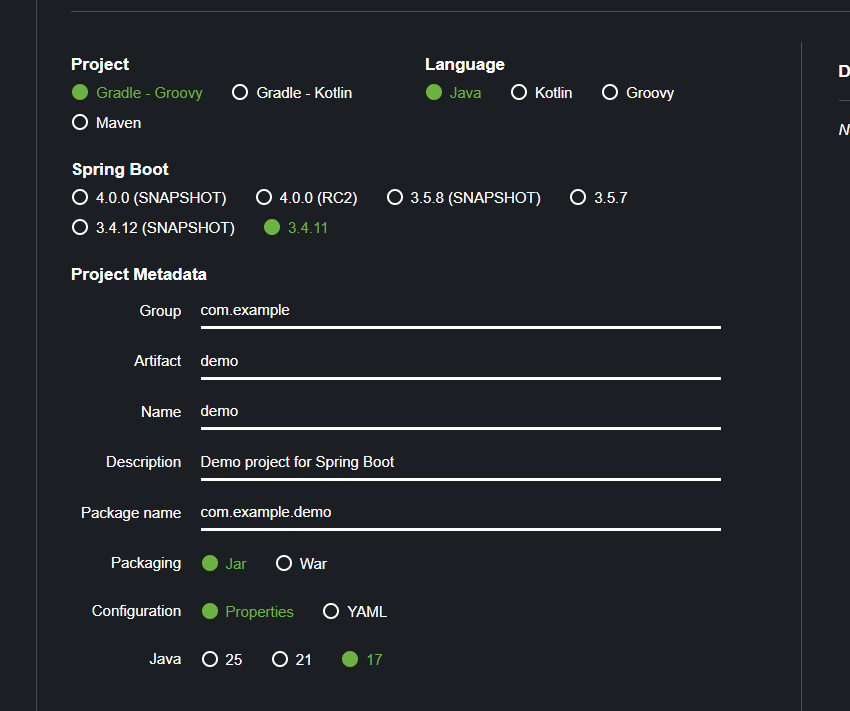Pick Spring Boot 3.4.12 (SNAPSHOT)
Image resolution: width=850 pixels, height=711 pixels.
(153, 228)
